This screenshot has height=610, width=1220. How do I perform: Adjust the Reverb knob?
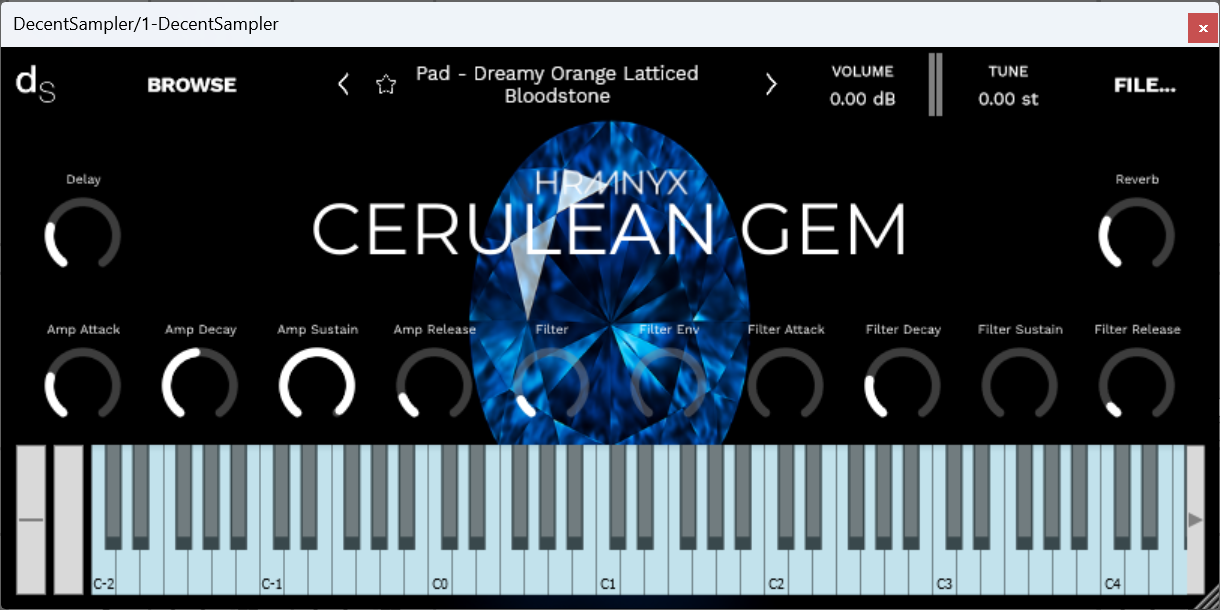[1137, 235]
